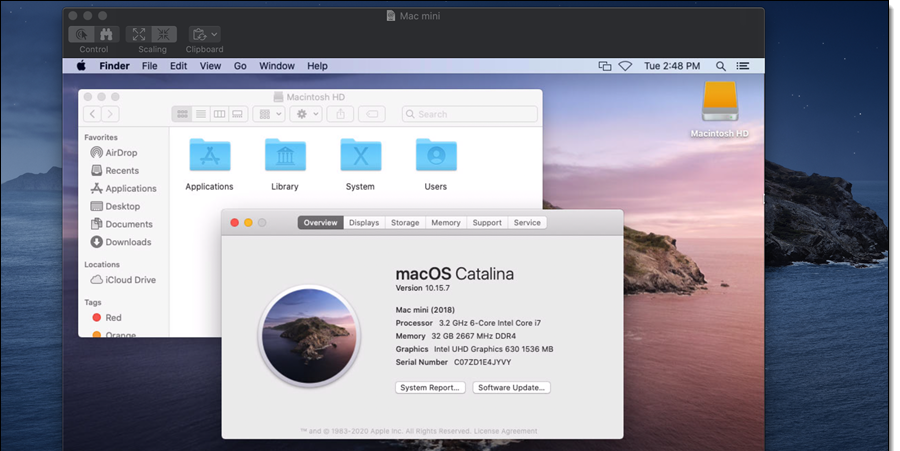Open the Finder action gear dropdown

305,114
